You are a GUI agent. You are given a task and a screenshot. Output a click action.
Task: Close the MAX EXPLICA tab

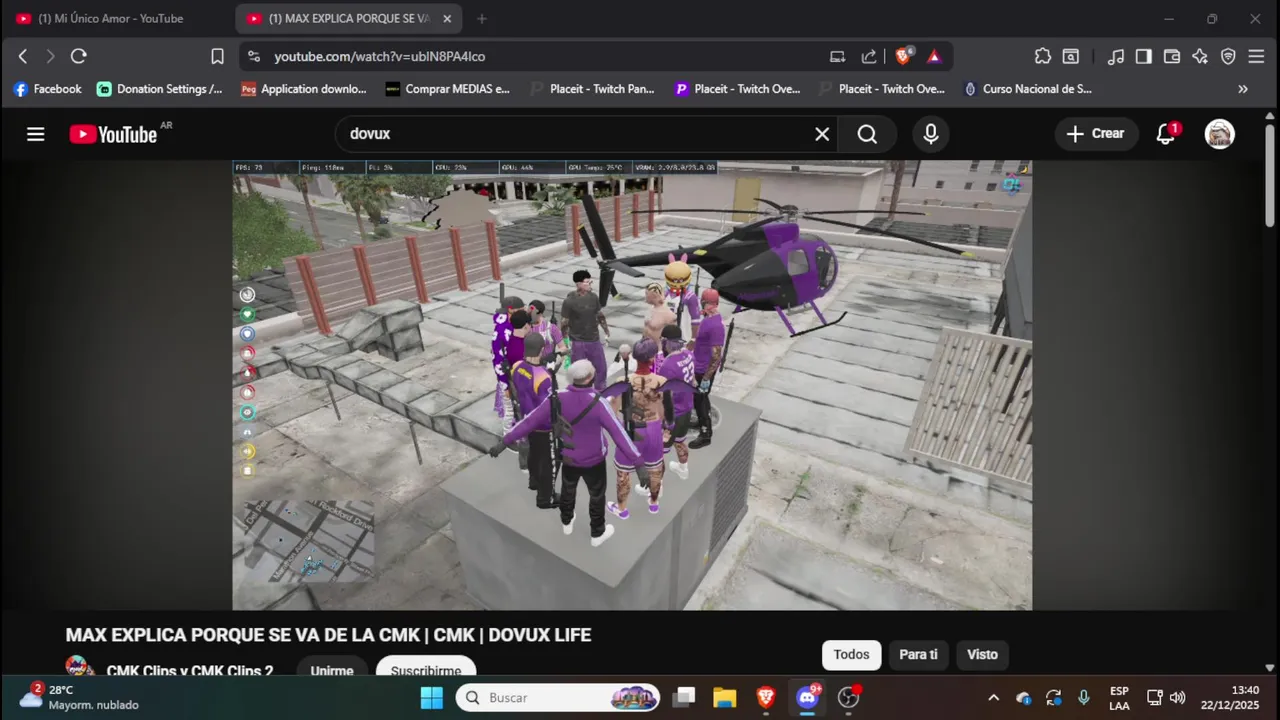click(447, 19)
